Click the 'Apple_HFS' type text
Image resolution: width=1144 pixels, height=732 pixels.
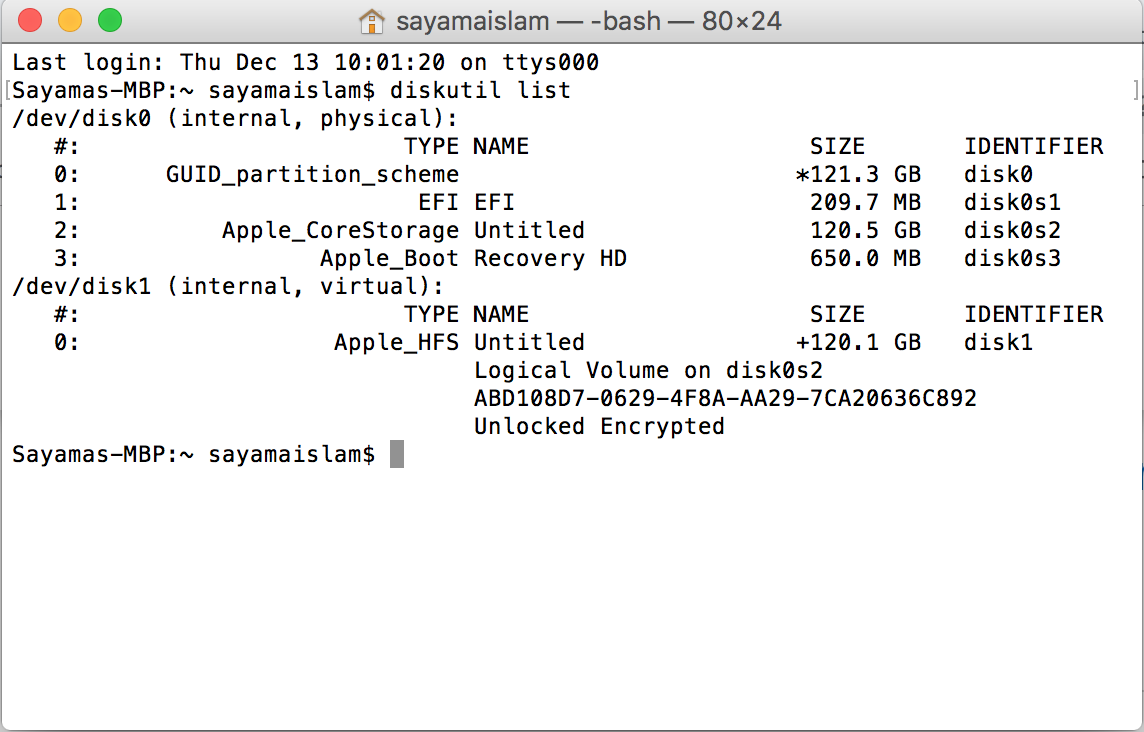396,343
